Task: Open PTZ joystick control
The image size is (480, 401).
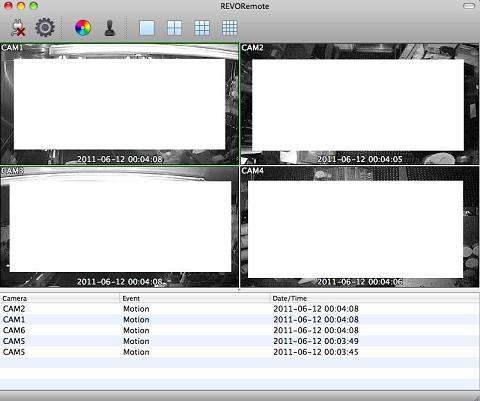Action: coord(110,28)
